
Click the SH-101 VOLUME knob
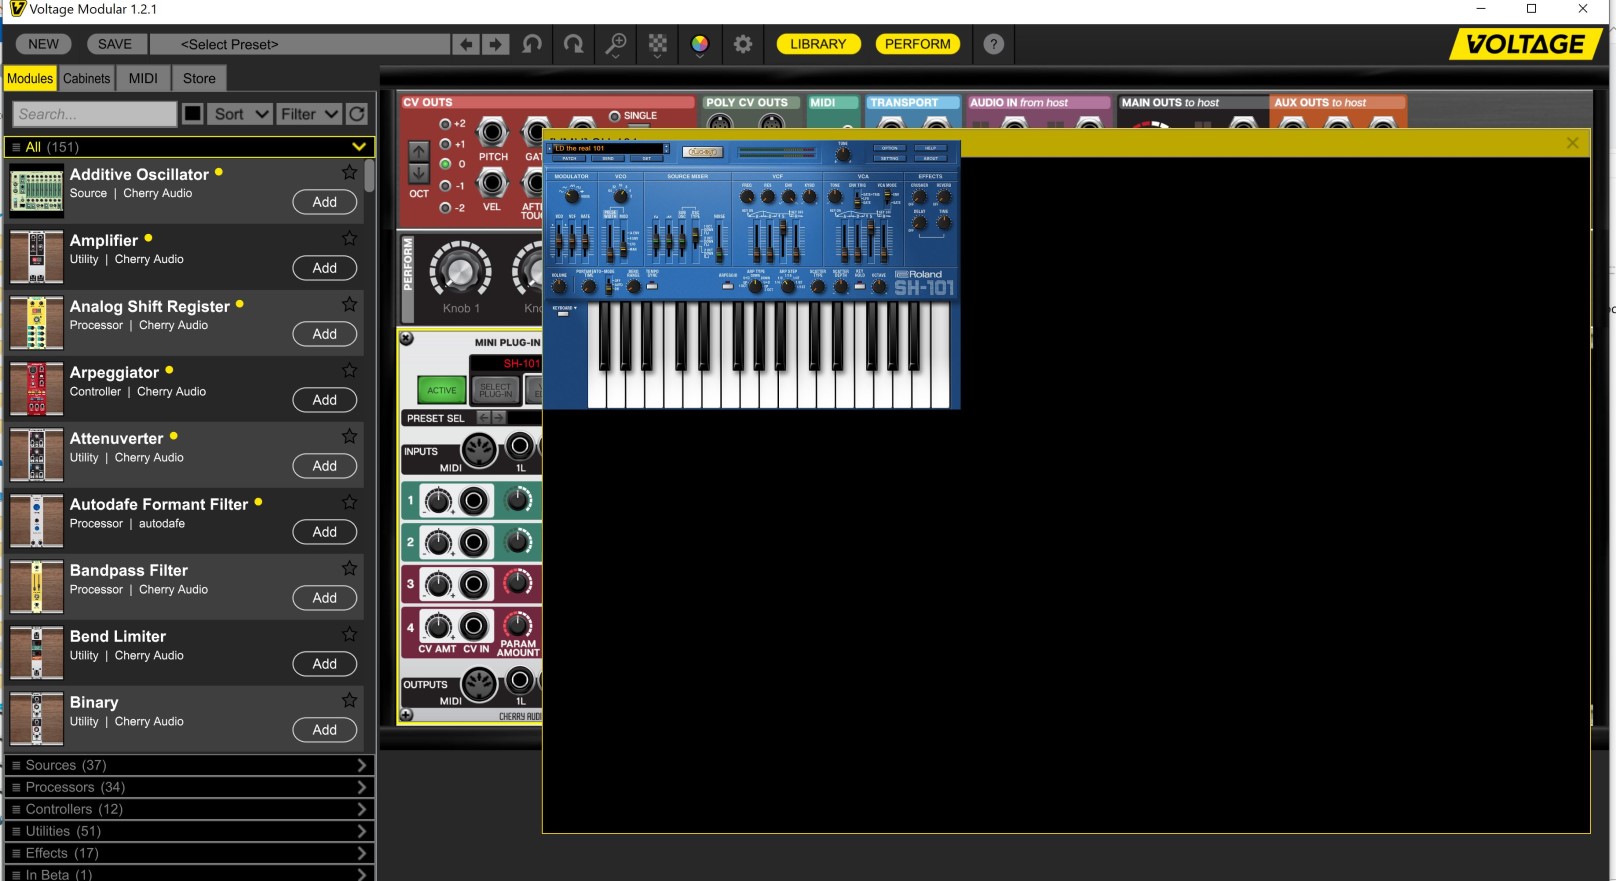(559, 286)
